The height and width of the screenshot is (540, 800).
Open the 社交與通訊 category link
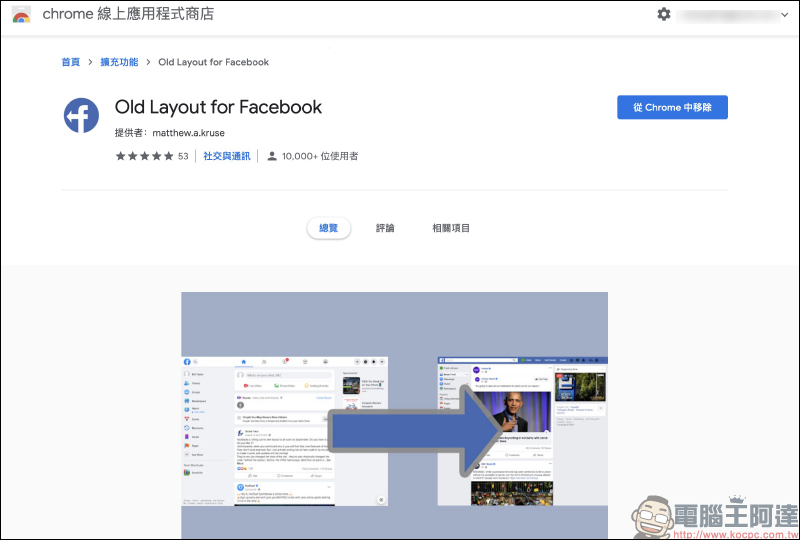point(227,156)
